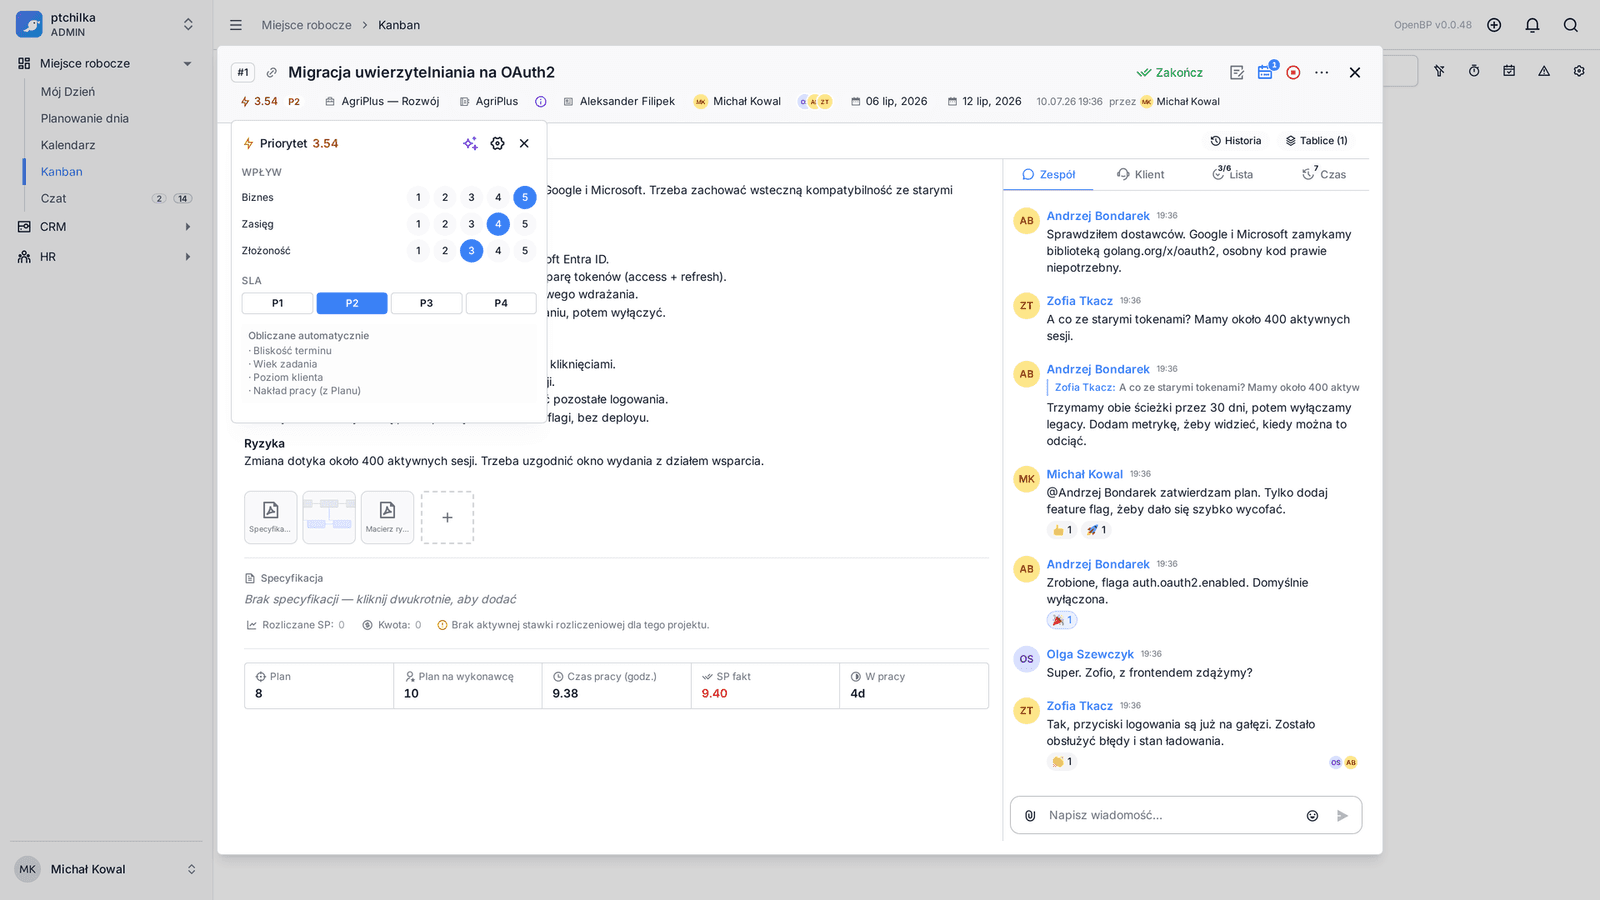Screen dimensions: 1600x900
Task: Attach a file using the paperclip icon
Action: coord(1030,815)
